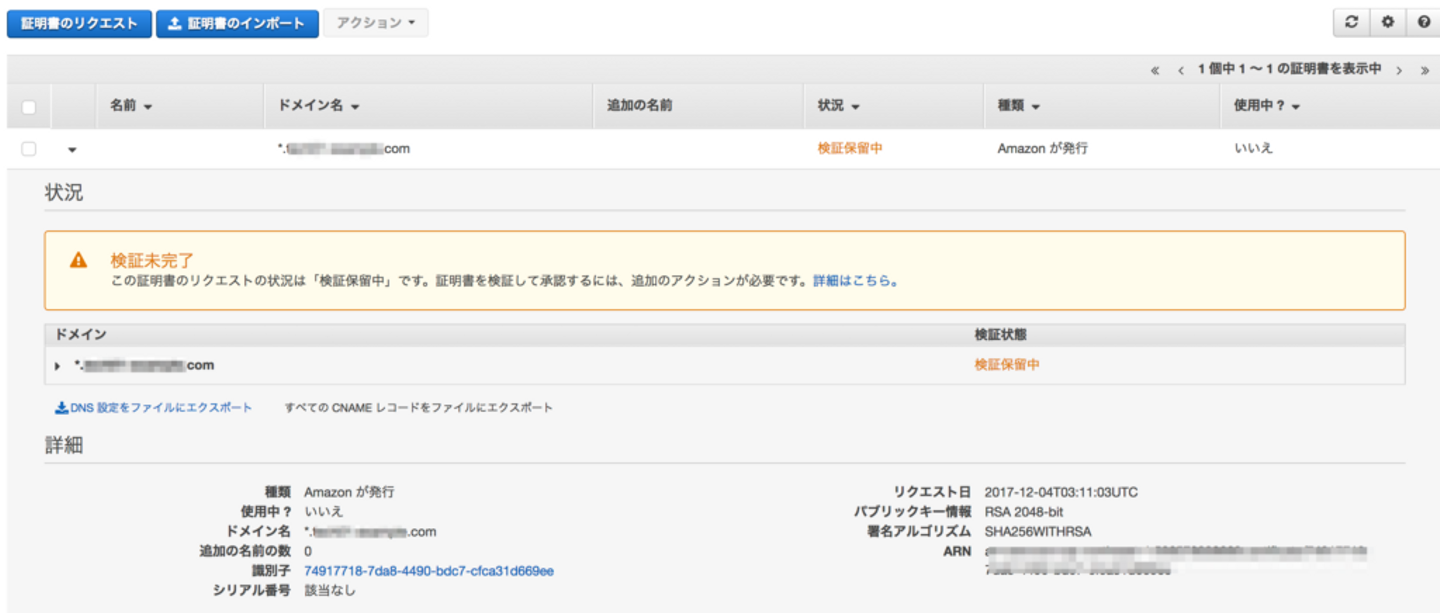Click 証明書のインポート button
The height and width of the screenshot is (613, 1440).
[x=237, y=24]
